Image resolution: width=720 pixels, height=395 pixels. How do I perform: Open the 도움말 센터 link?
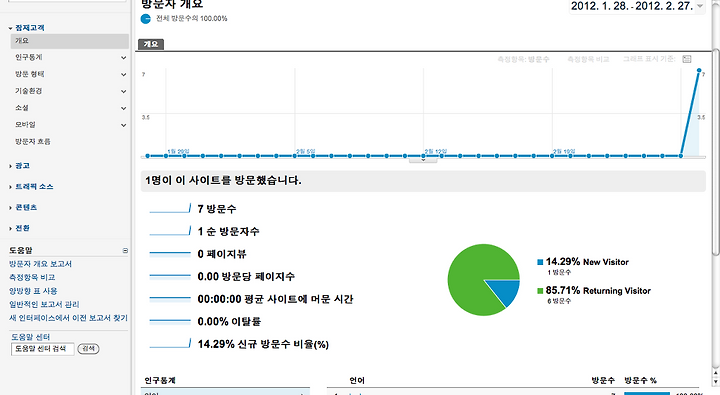(30, 337)
